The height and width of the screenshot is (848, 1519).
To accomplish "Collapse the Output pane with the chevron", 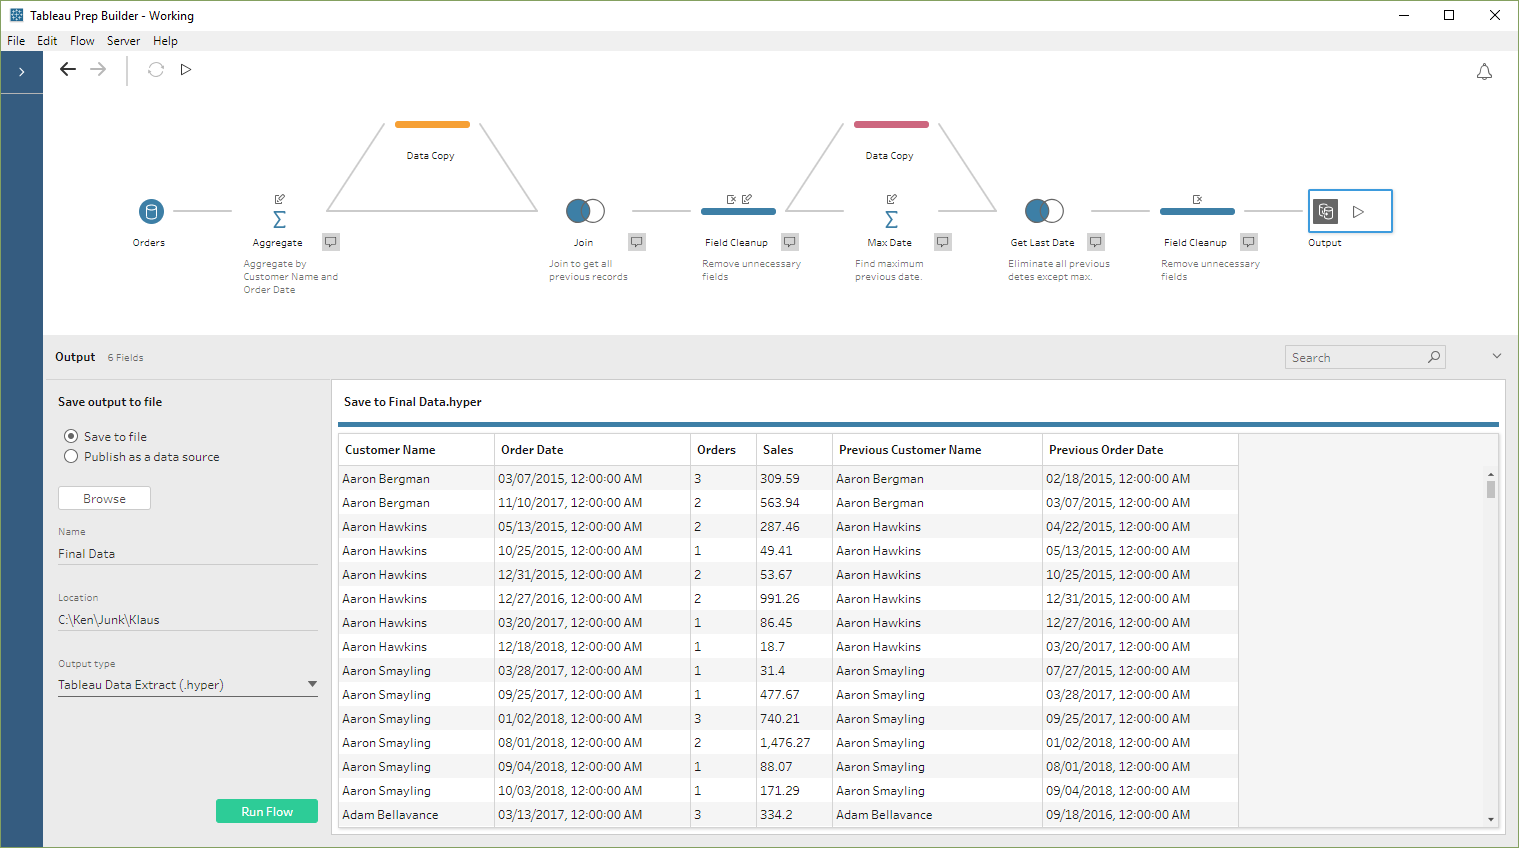I will (x=1497, y=356).
